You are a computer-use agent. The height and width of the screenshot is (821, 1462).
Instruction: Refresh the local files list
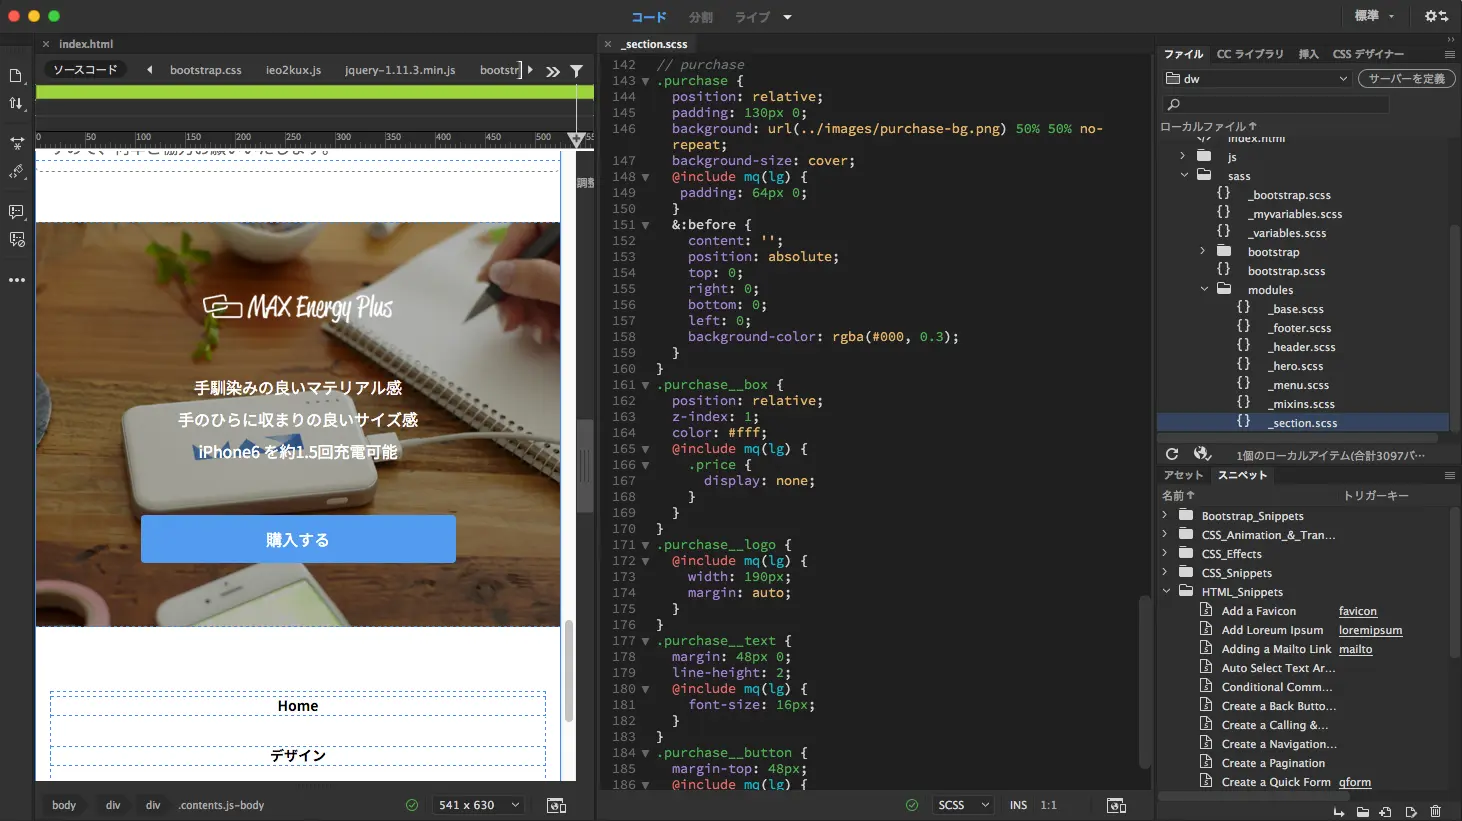tap(1172, 455)
